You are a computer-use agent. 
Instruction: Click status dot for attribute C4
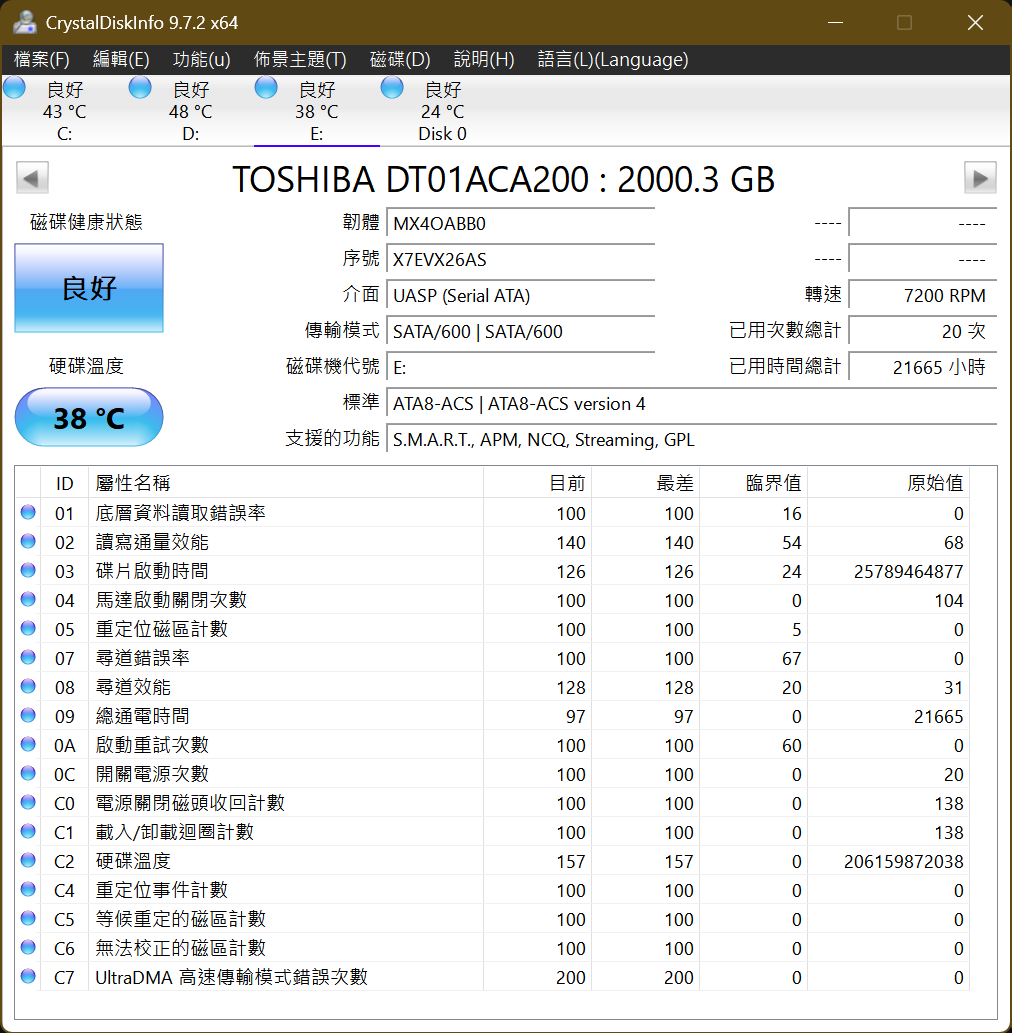click(x=28, y=889)
